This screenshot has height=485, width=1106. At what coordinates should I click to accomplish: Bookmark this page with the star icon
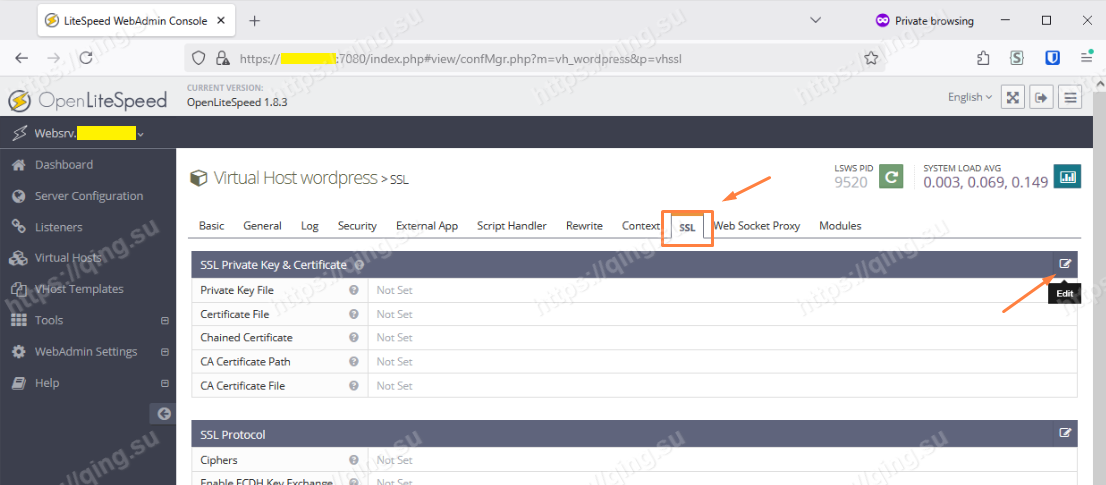pos(871,59)
